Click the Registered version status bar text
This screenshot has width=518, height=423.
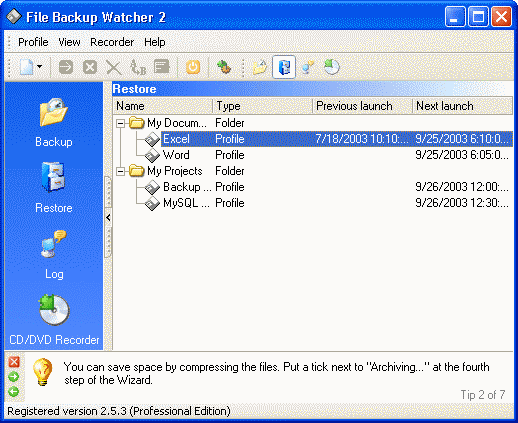119,411
